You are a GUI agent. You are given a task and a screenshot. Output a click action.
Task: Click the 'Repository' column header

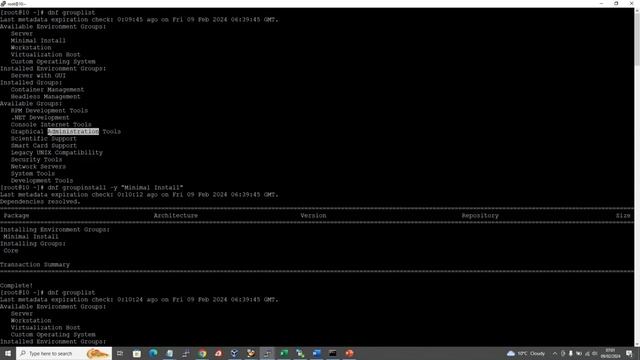pos(480,216)
